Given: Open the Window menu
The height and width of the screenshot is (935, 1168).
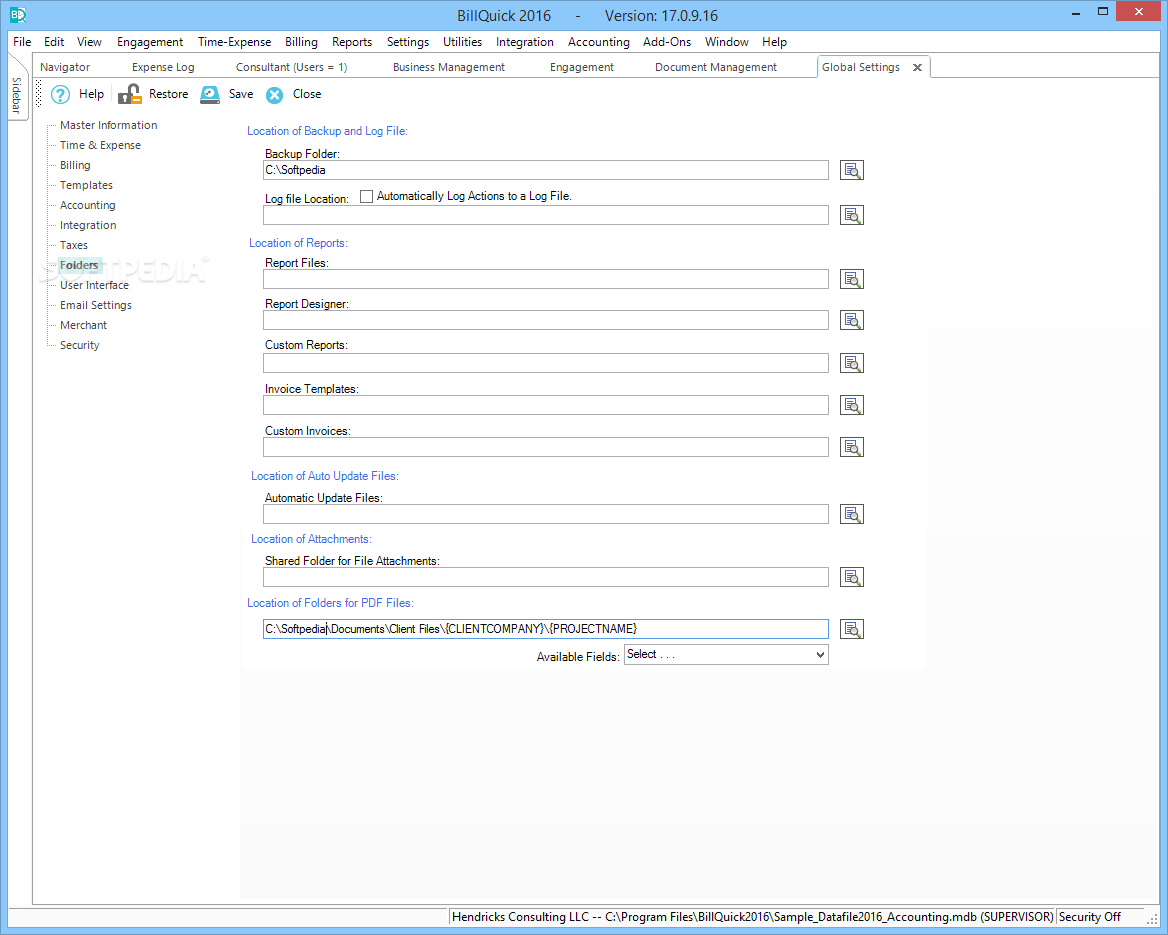Looking at the screenshot, I should tap(726, 42).
